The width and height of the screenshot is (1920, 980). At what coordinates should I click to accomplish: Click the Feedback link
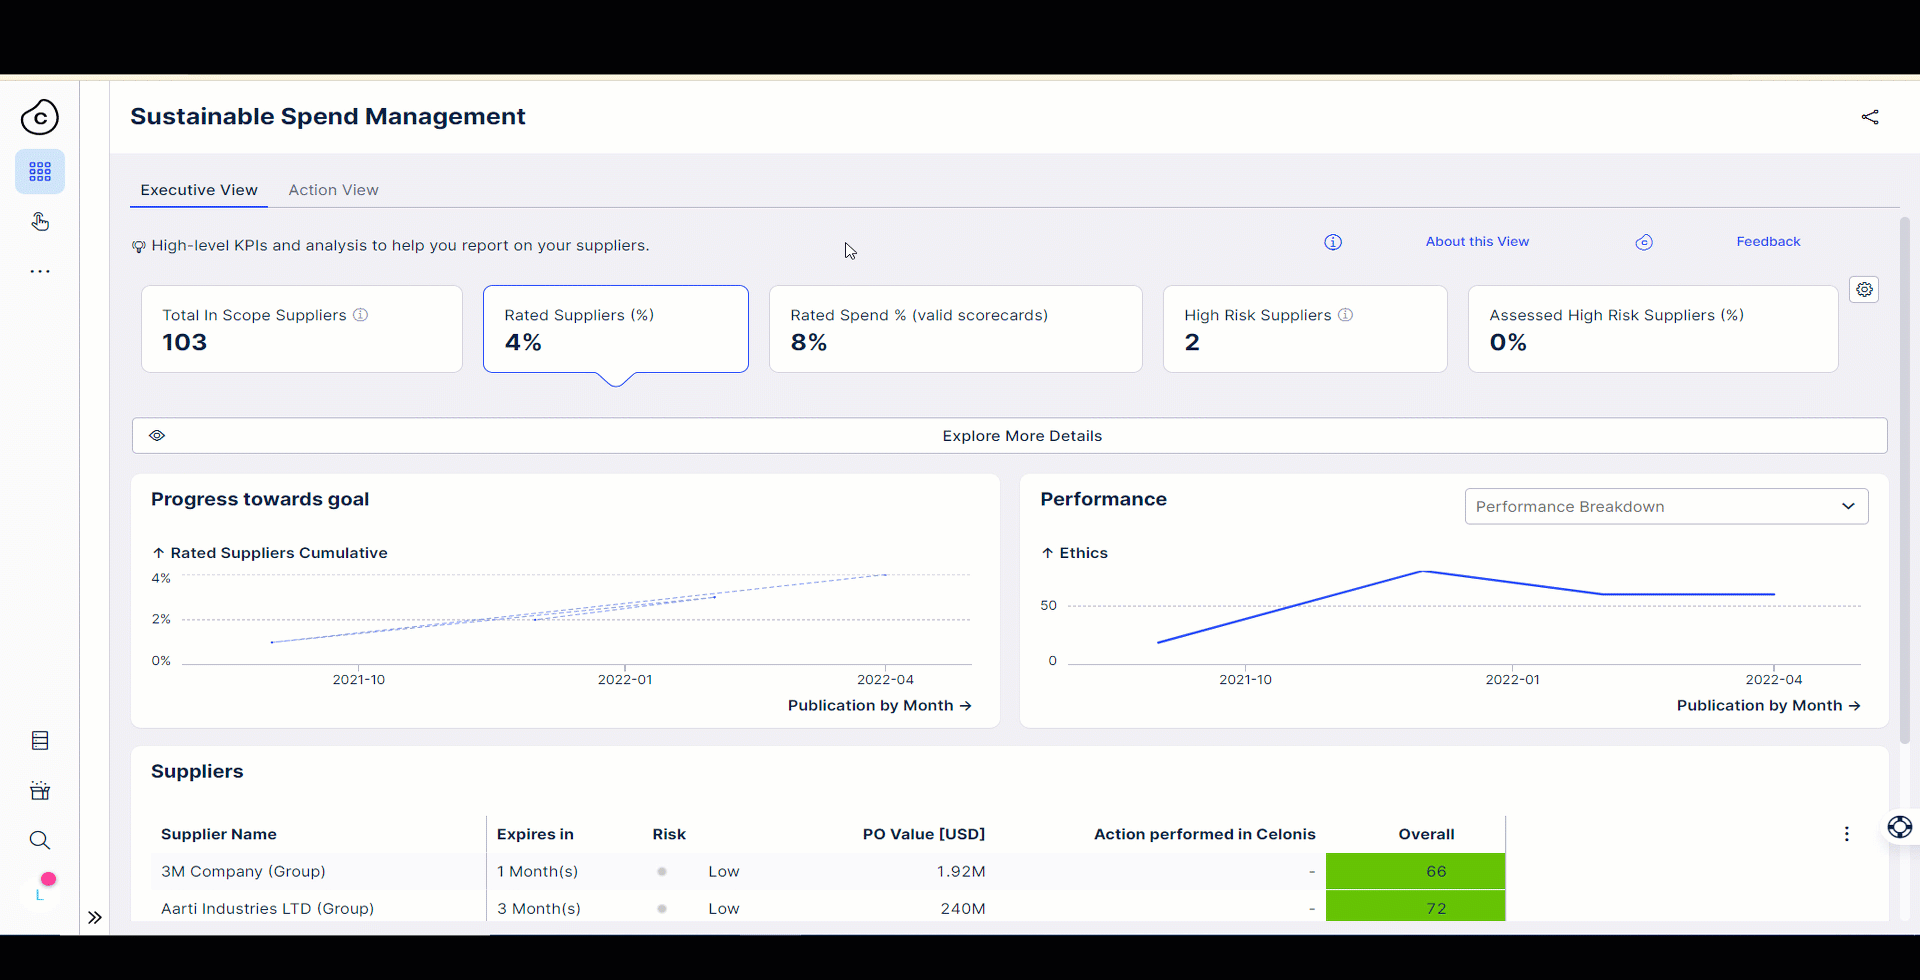1768,241
